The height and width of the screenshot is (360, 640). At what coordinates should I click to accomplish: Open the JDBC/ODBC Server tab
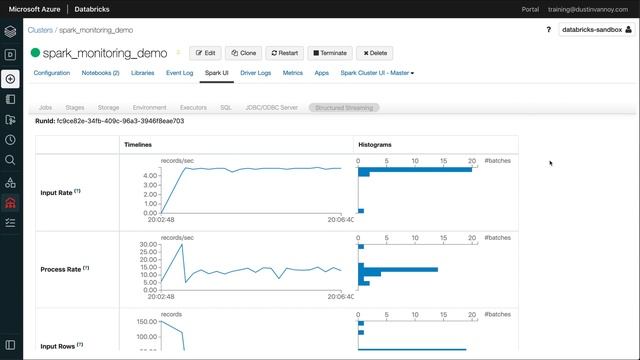pyautogui.click(x=271, y=108)
